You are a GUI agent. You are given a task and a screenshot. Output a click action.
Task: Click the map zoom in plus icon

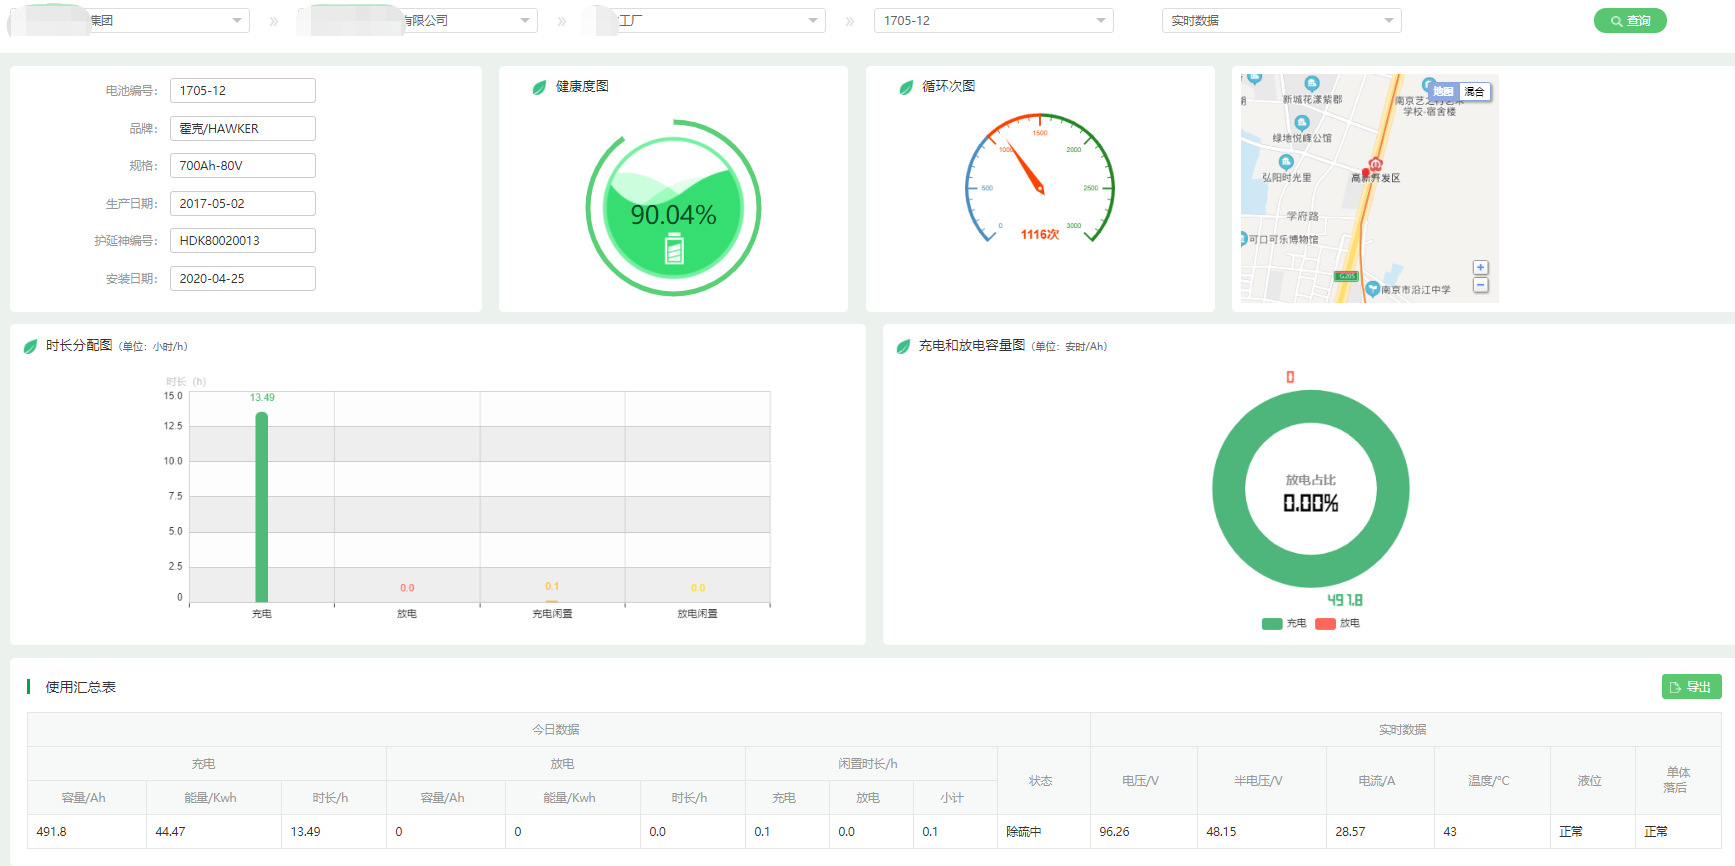point(1480,268)
